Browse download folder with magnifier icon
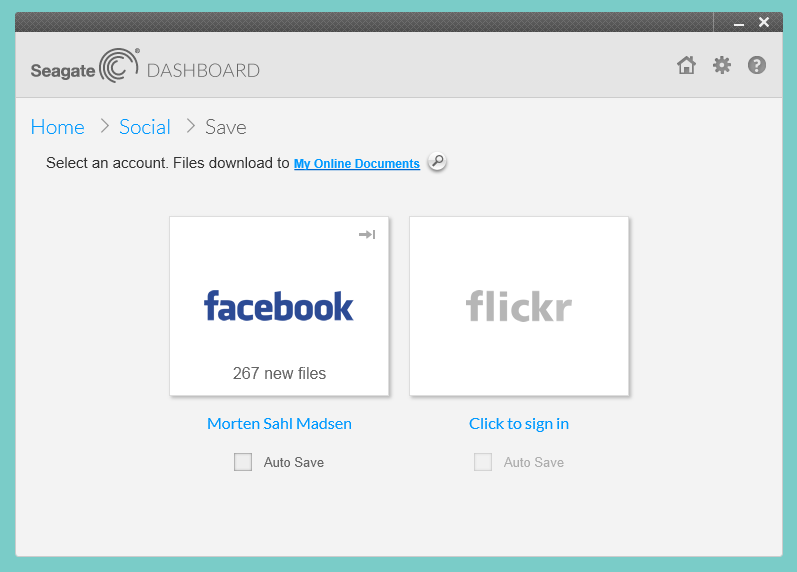 tap(437, 162)
